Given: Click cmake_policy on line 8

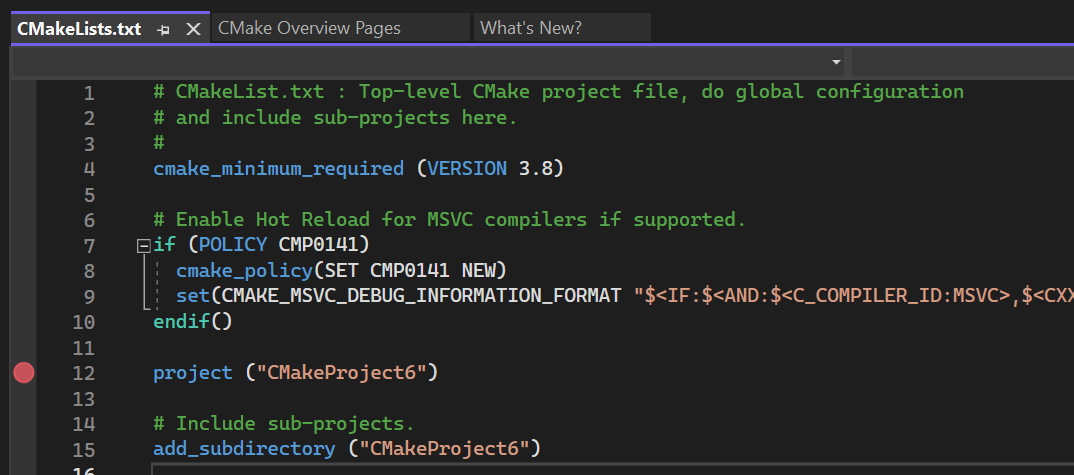Looking at the screenshot, I should pyautogui.click(x=244, y=271).
